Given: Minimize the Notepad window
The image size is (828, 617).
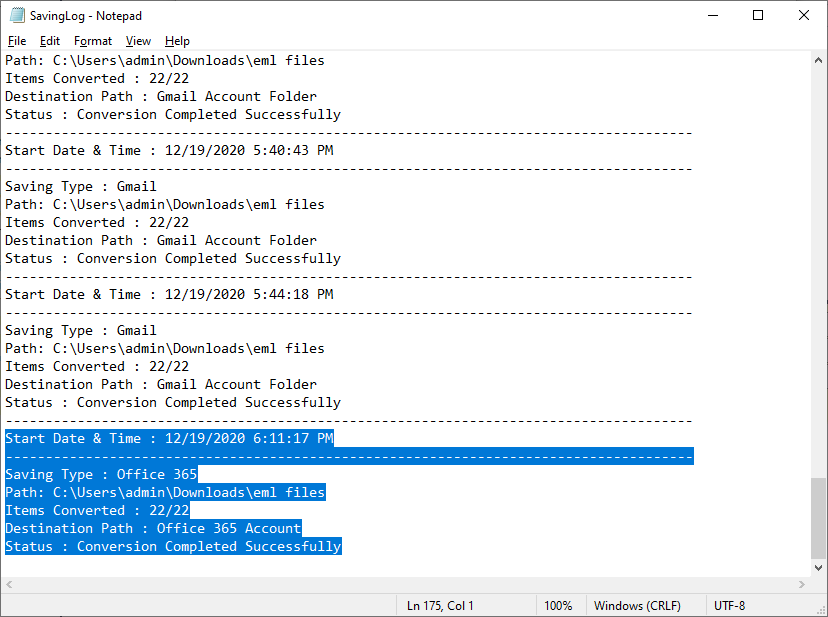Looking at the screenshot, I should pyautogui.click(x=712, y=16).
